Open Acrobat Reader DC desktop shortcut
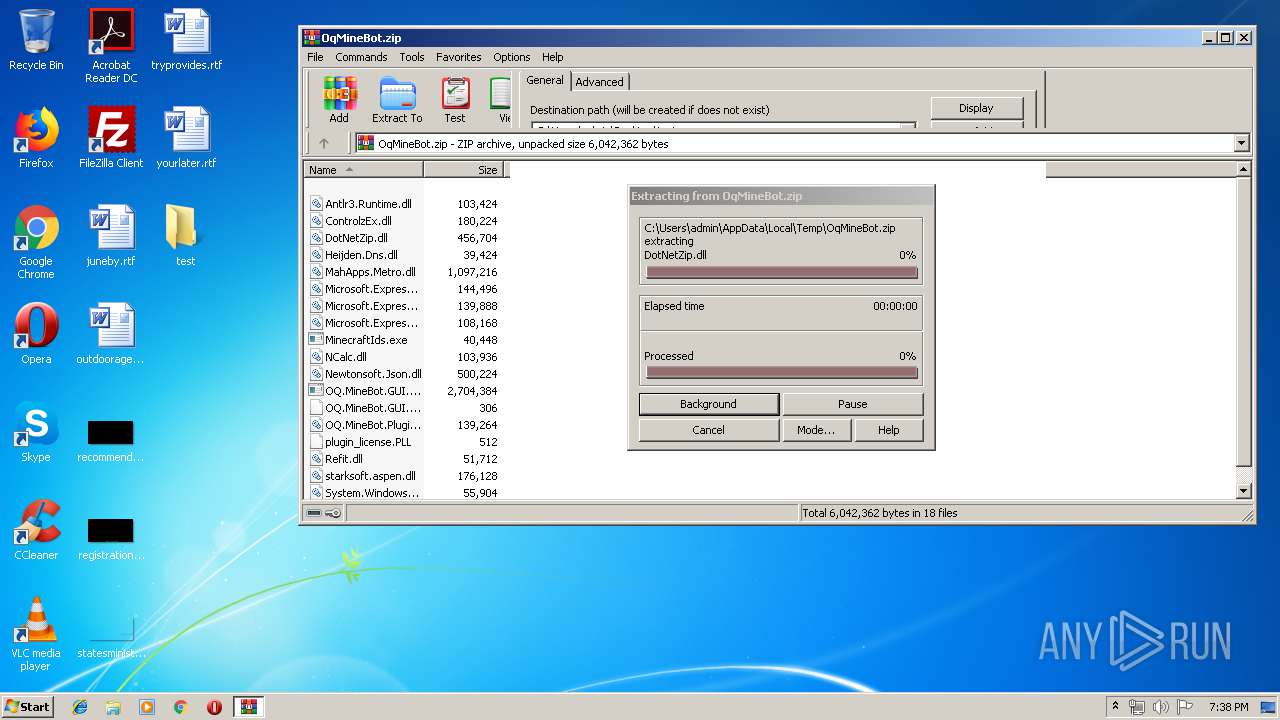 point(111,46)
